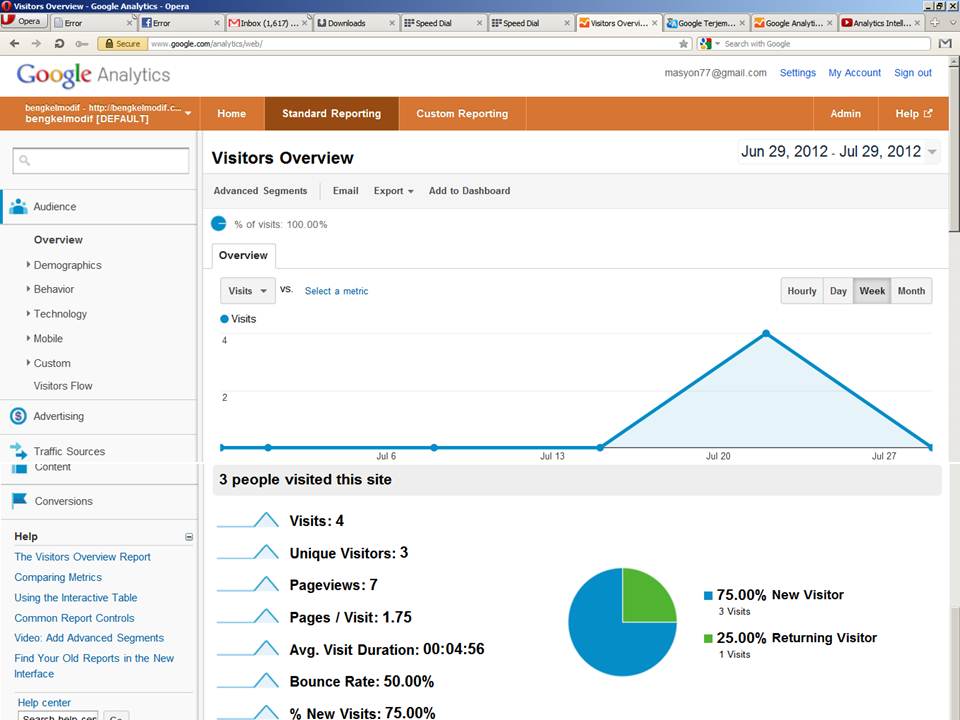The width and height of the screenshot is (960, 720).
Task: Select the Day graph interval
Action: (838, 291)
